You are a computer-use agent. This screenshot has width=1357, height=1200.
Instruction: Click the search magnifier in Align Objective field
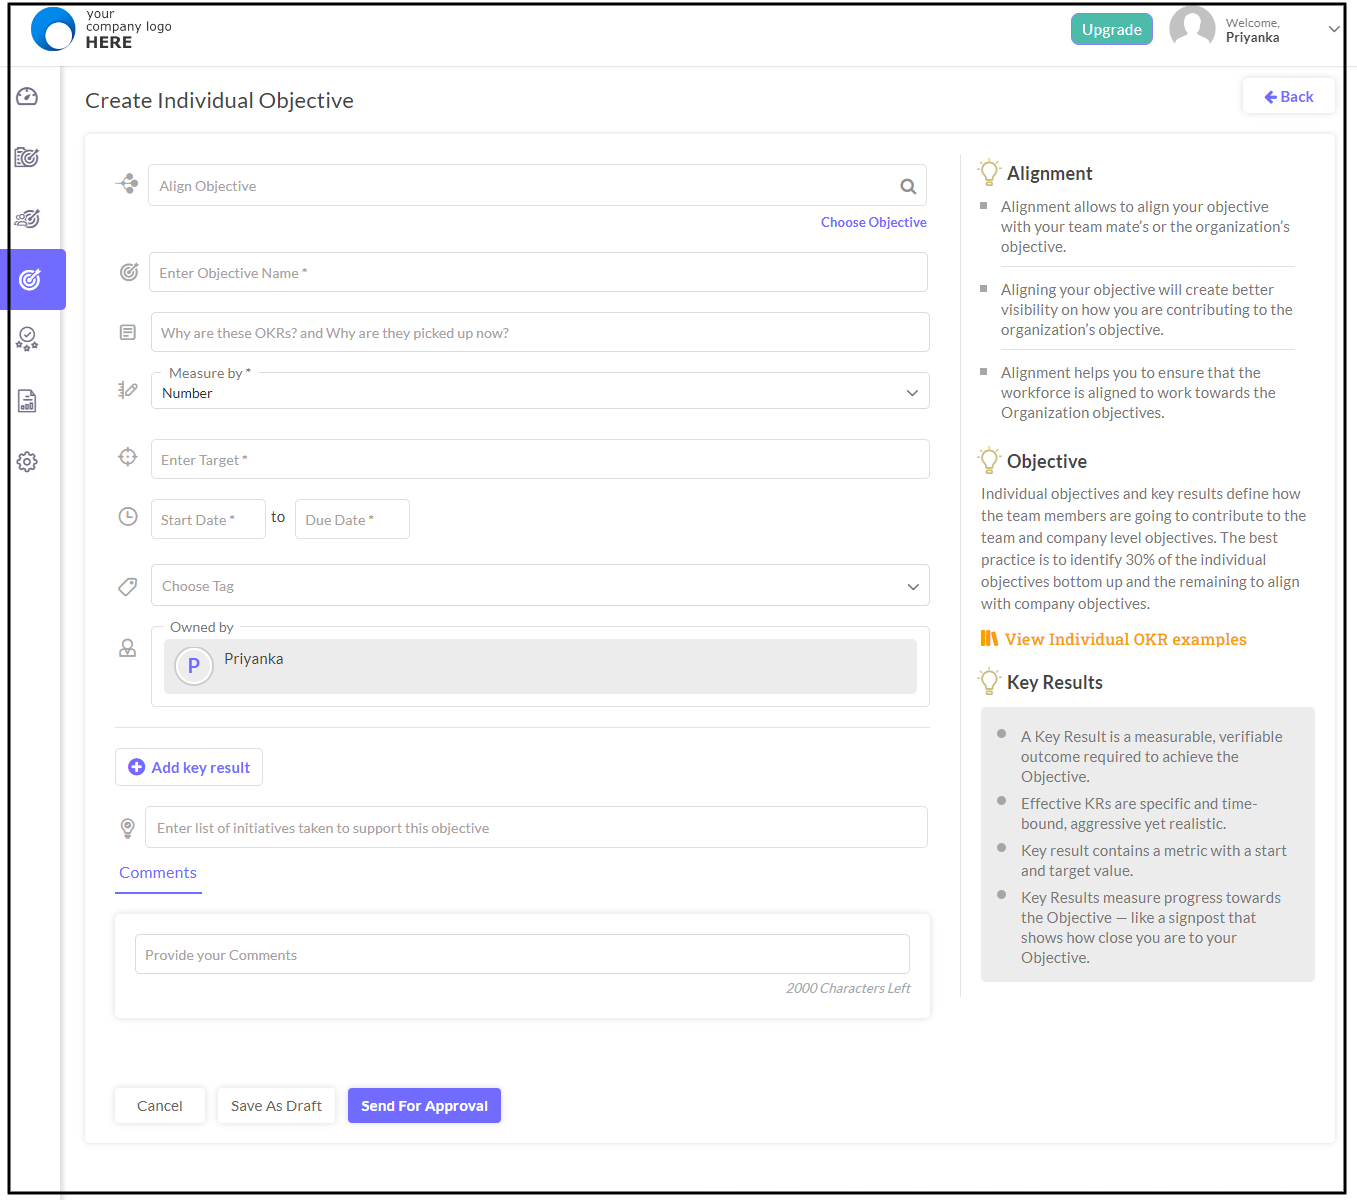coord(908,186)
